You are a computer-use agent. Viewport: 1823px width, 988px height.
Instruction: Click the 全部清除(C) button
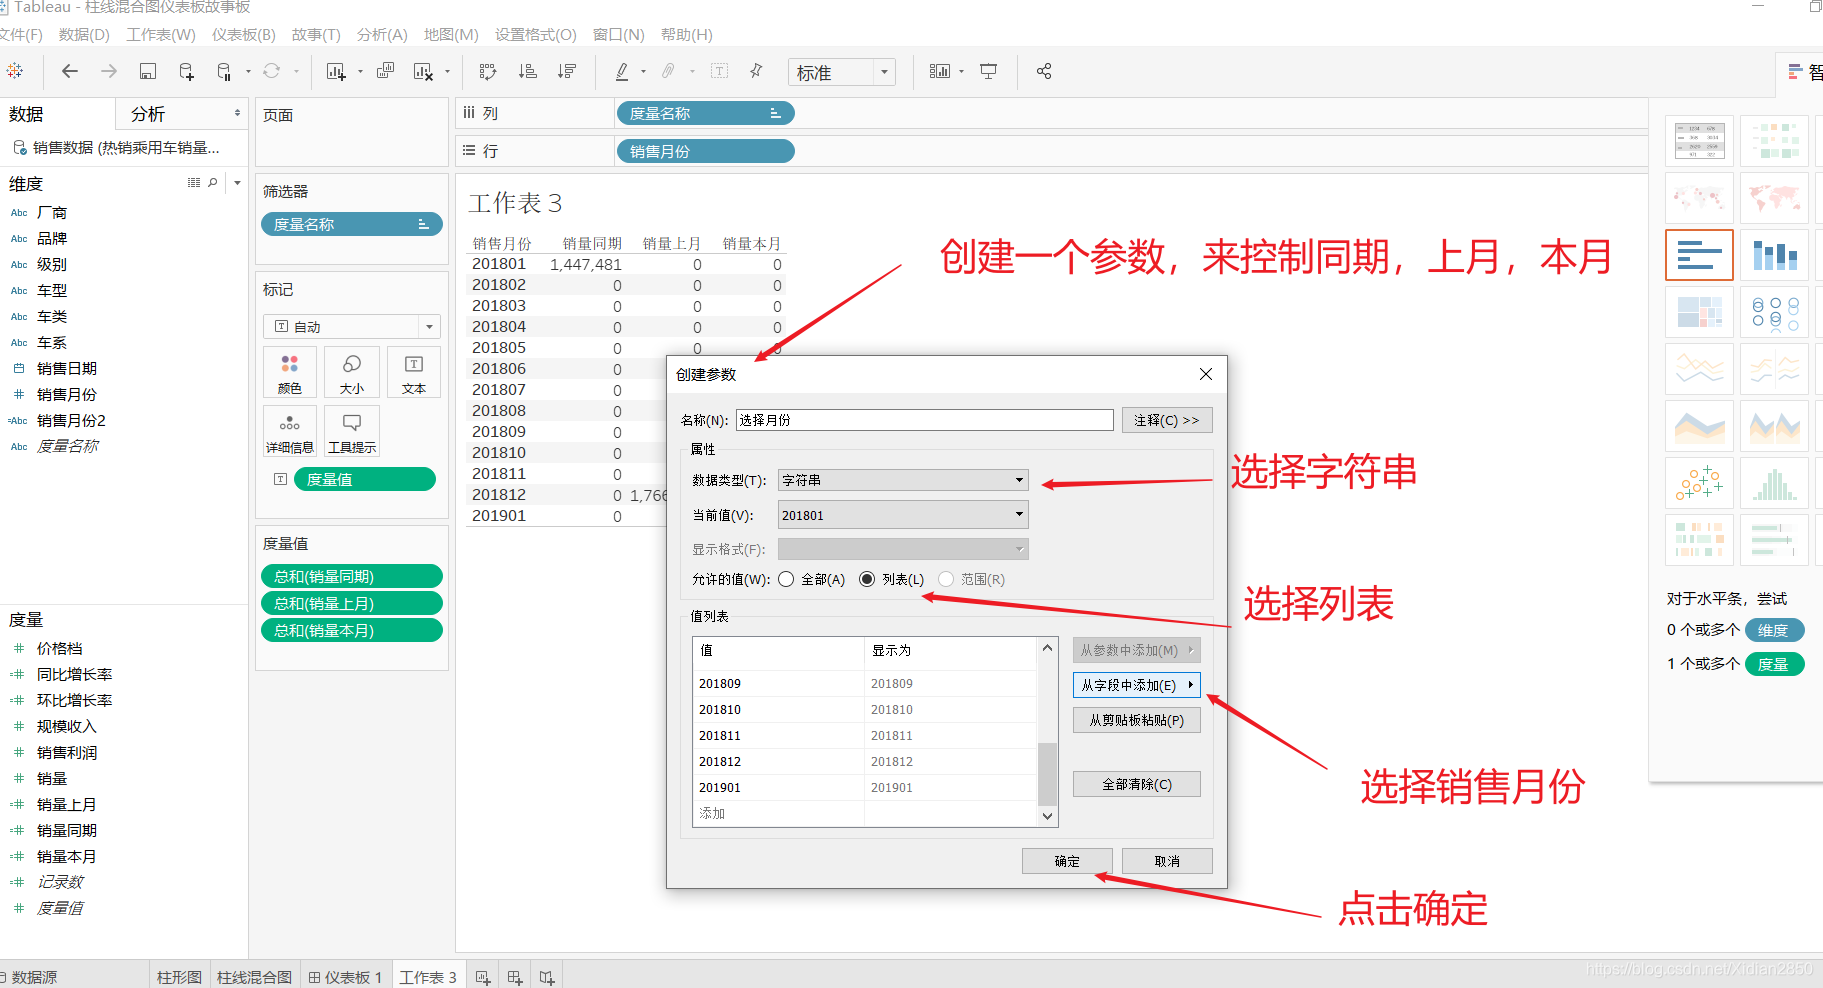click(1137, 784)
